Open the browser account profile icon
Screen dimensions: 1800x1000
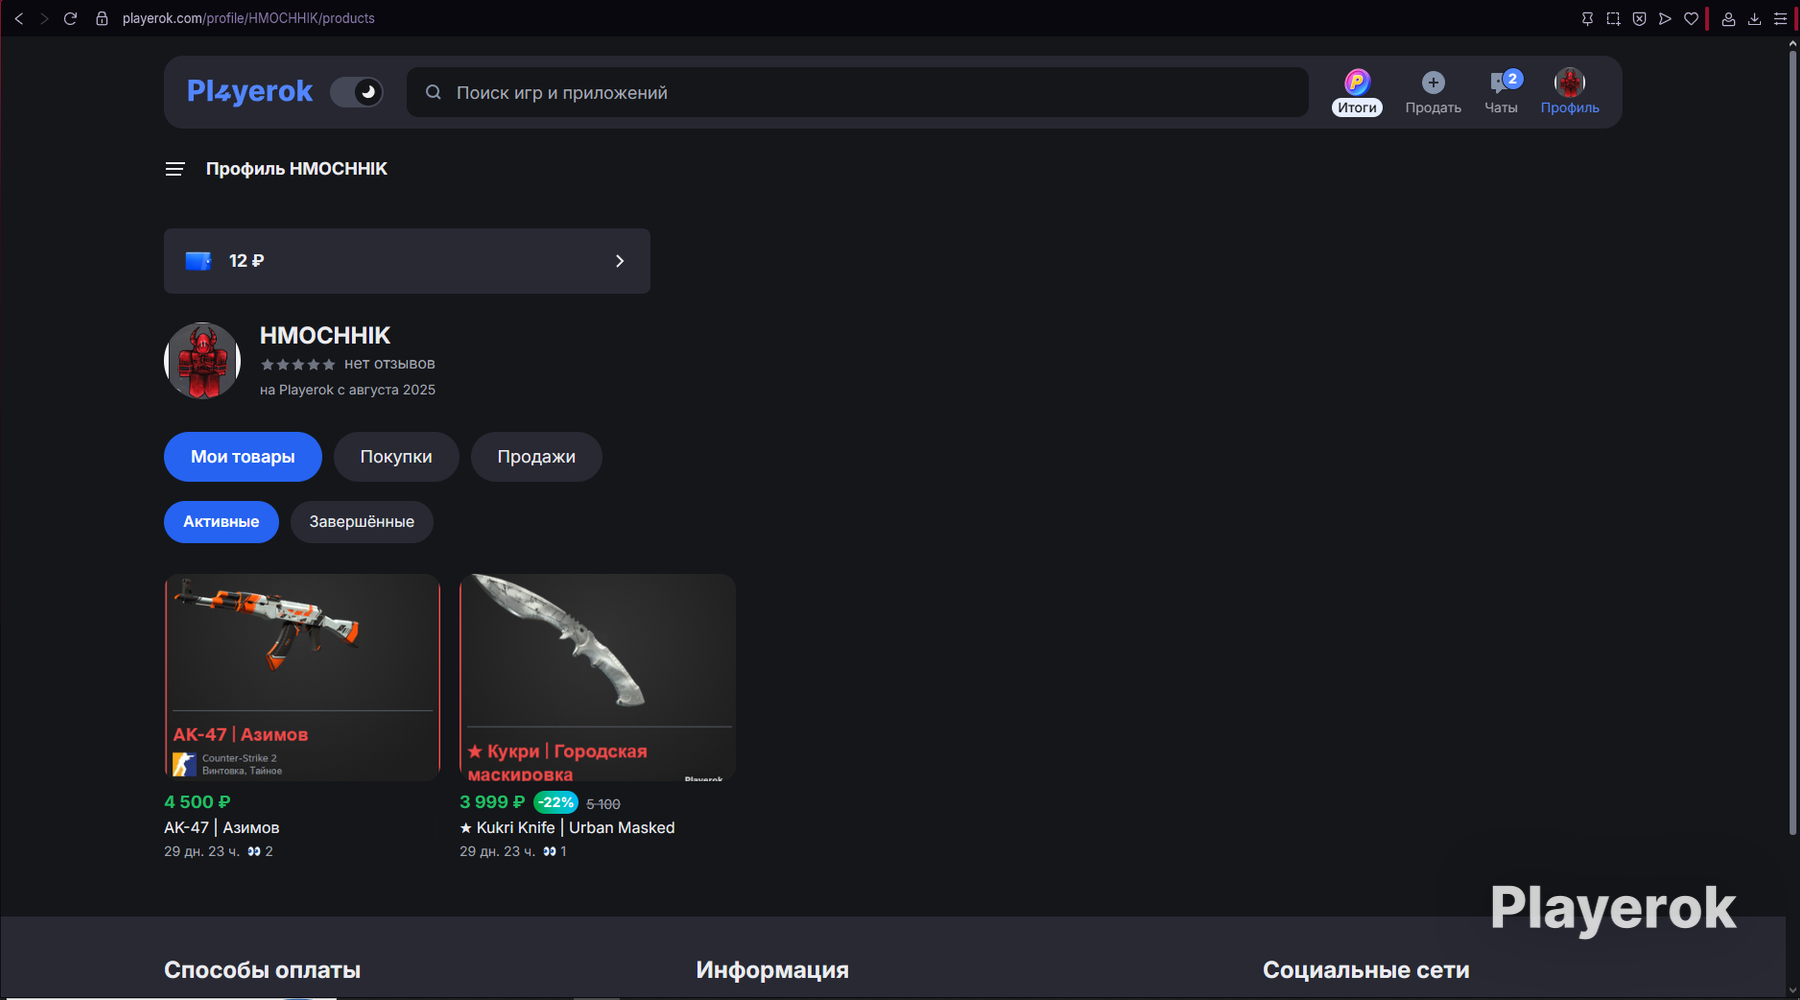click(x=1728, y=18)
